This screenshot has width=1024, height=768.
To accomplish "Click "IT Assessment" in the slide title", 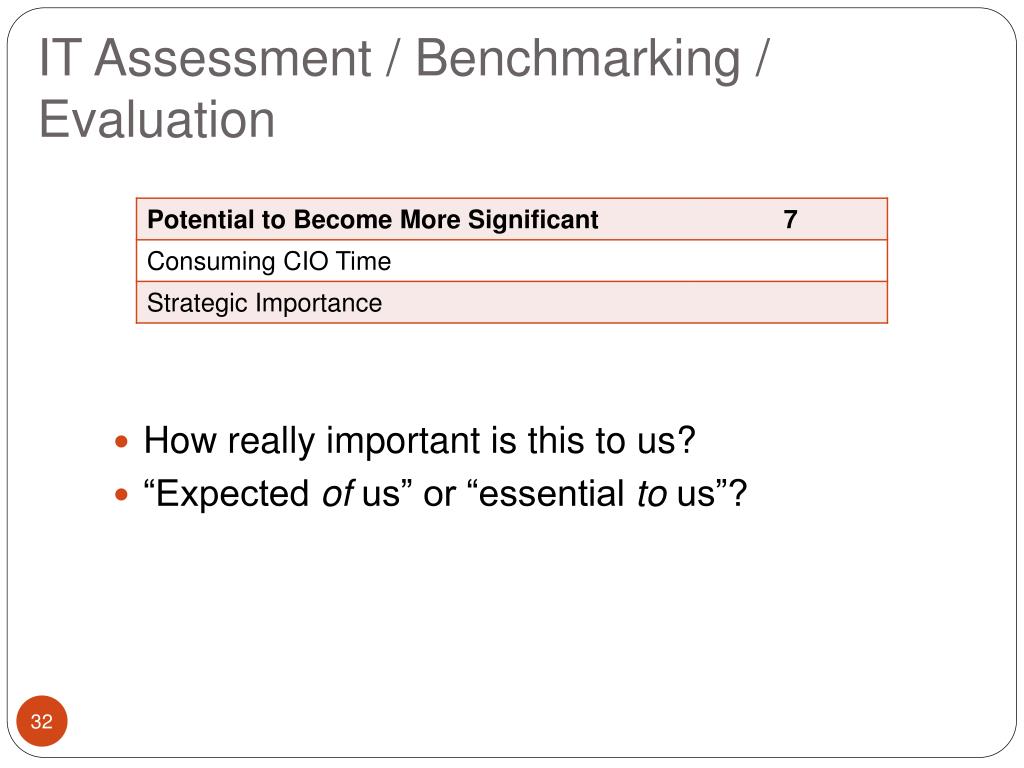I will click(205, 59).
